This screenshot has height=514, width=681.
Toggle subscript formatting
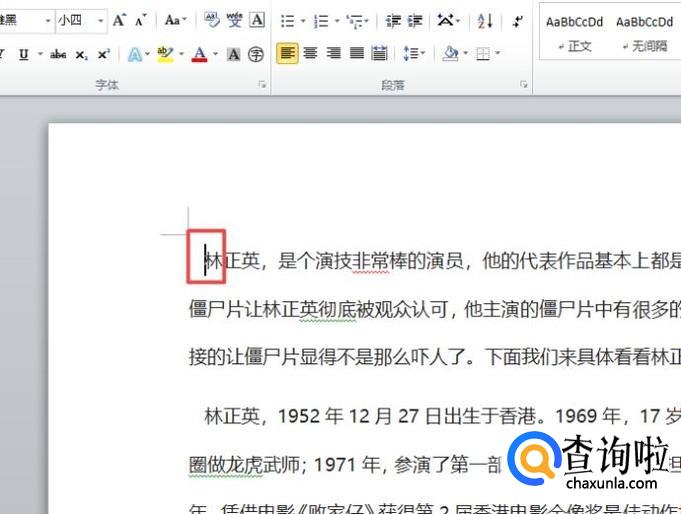click(x=81, y=55)
